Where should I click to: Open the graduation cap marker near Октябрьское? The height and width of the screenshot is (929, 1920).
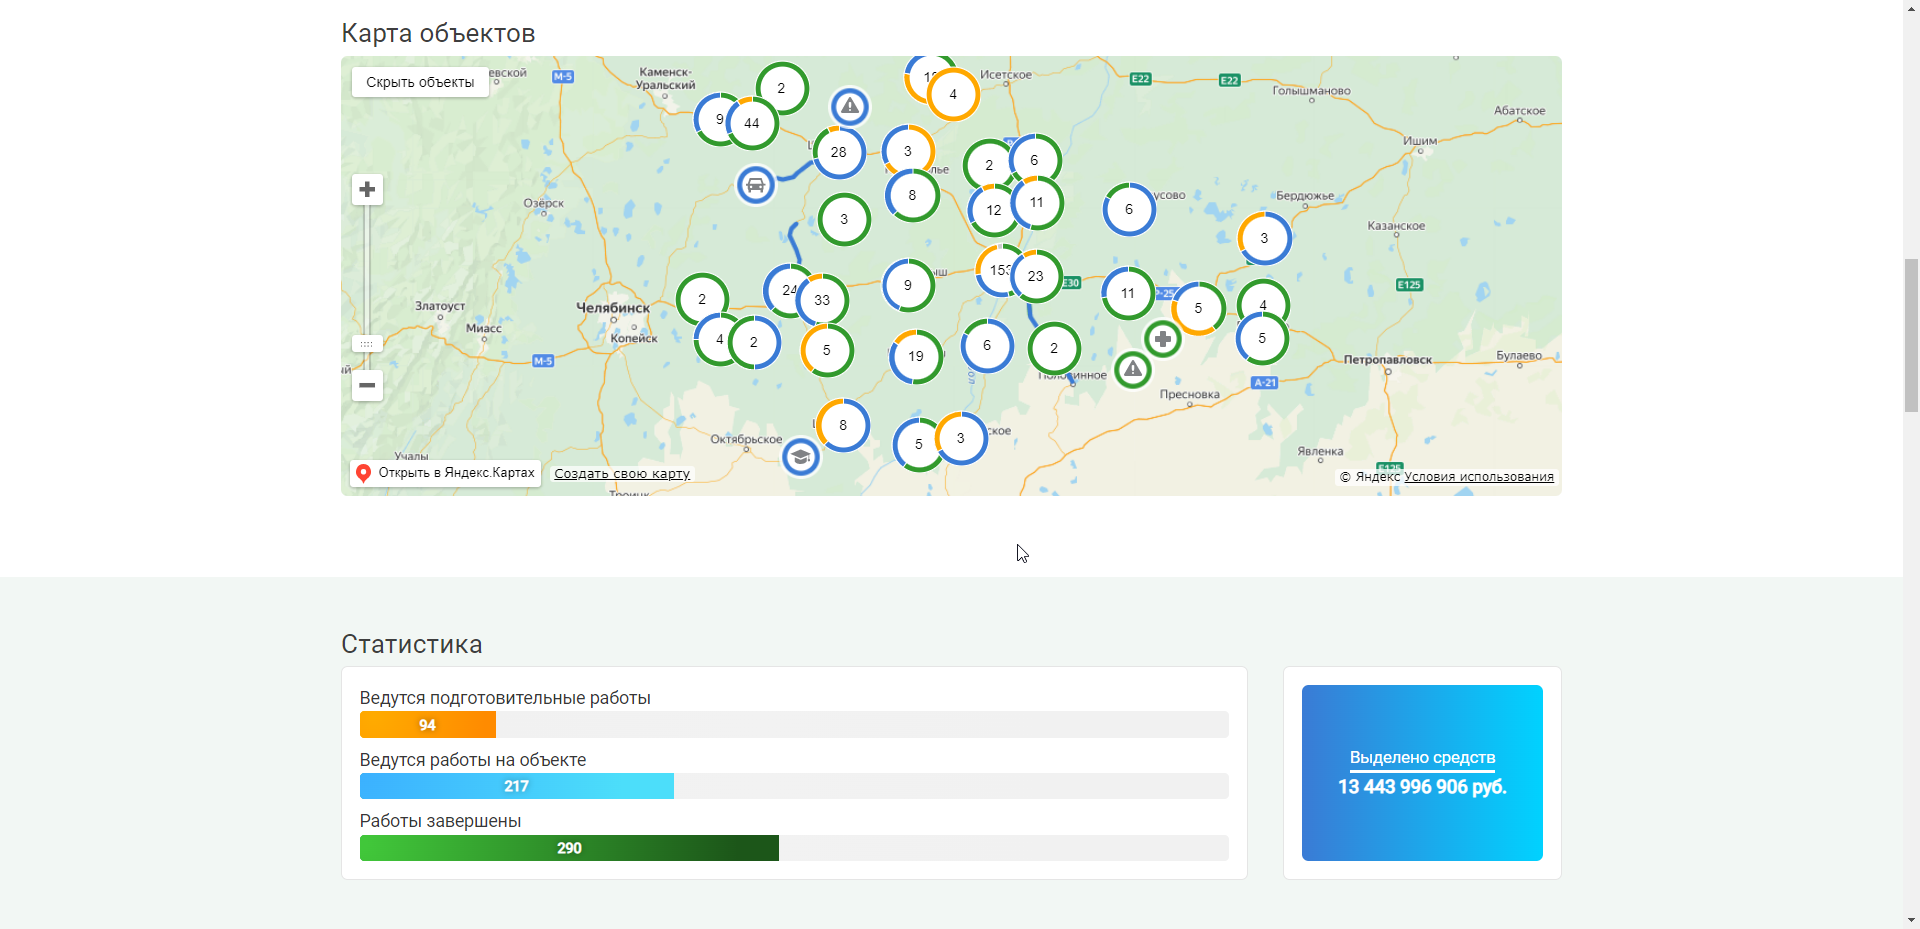tap(800, 457)
